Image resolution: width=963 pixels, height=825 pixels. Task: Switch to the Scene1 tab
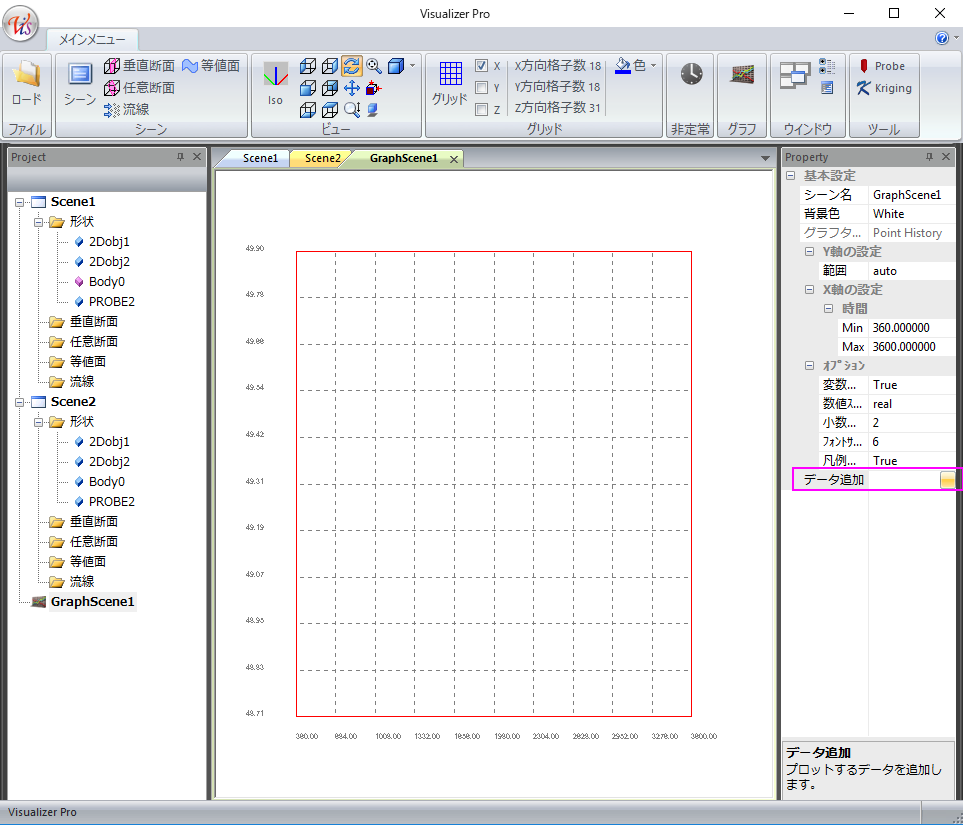coord(260,159)
